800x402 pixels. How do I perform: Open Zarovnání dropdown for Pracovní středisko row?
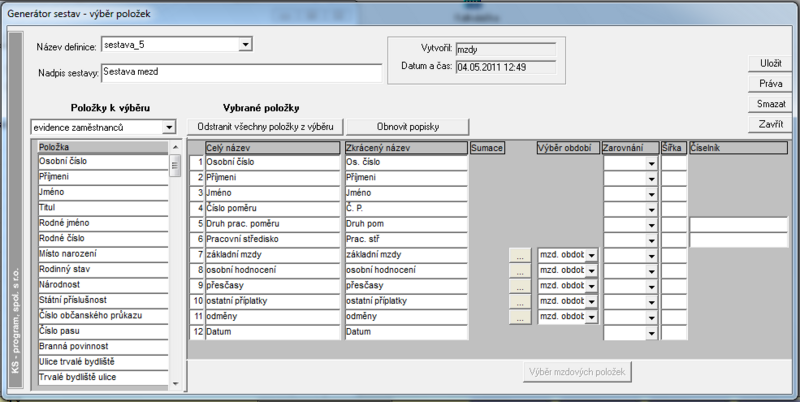click(x=651, y=240)
